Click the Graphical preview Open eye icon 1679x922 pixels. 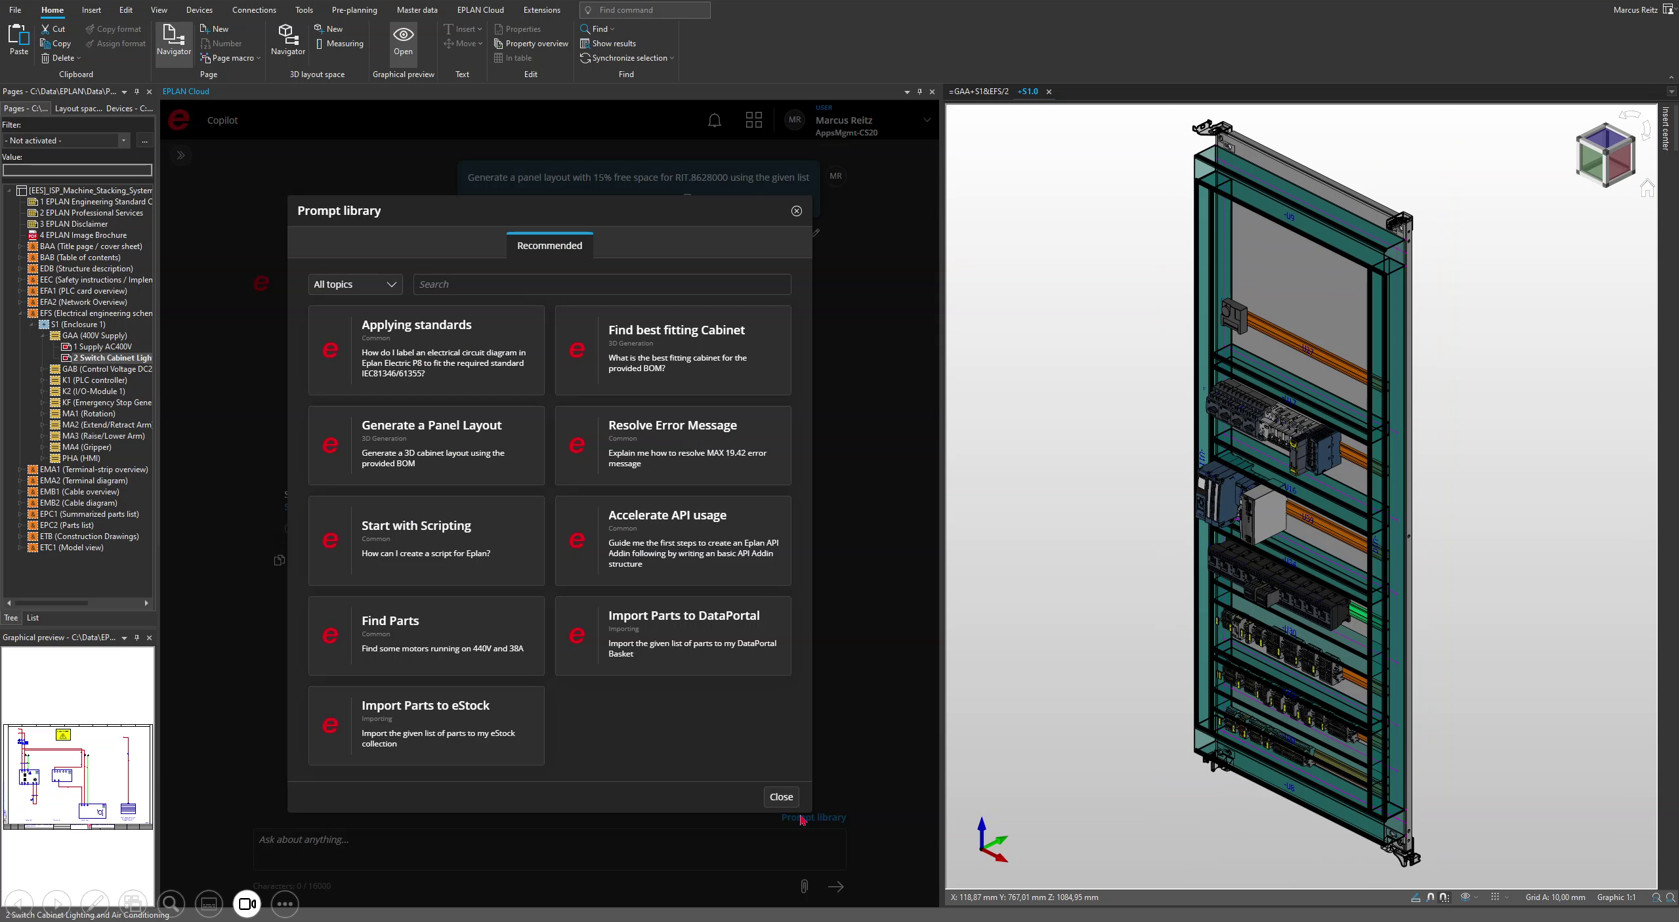point(403,40)
